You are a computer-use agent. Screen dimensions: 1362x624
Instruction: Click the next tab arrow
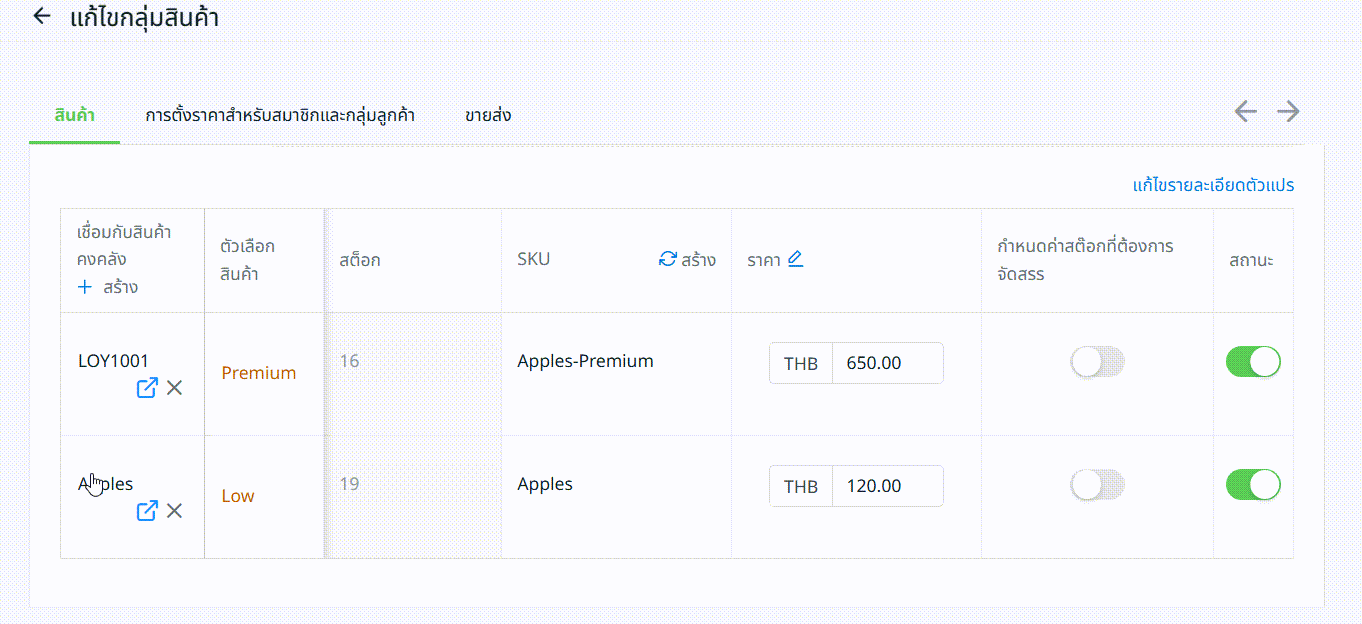tap(1289, 111)
